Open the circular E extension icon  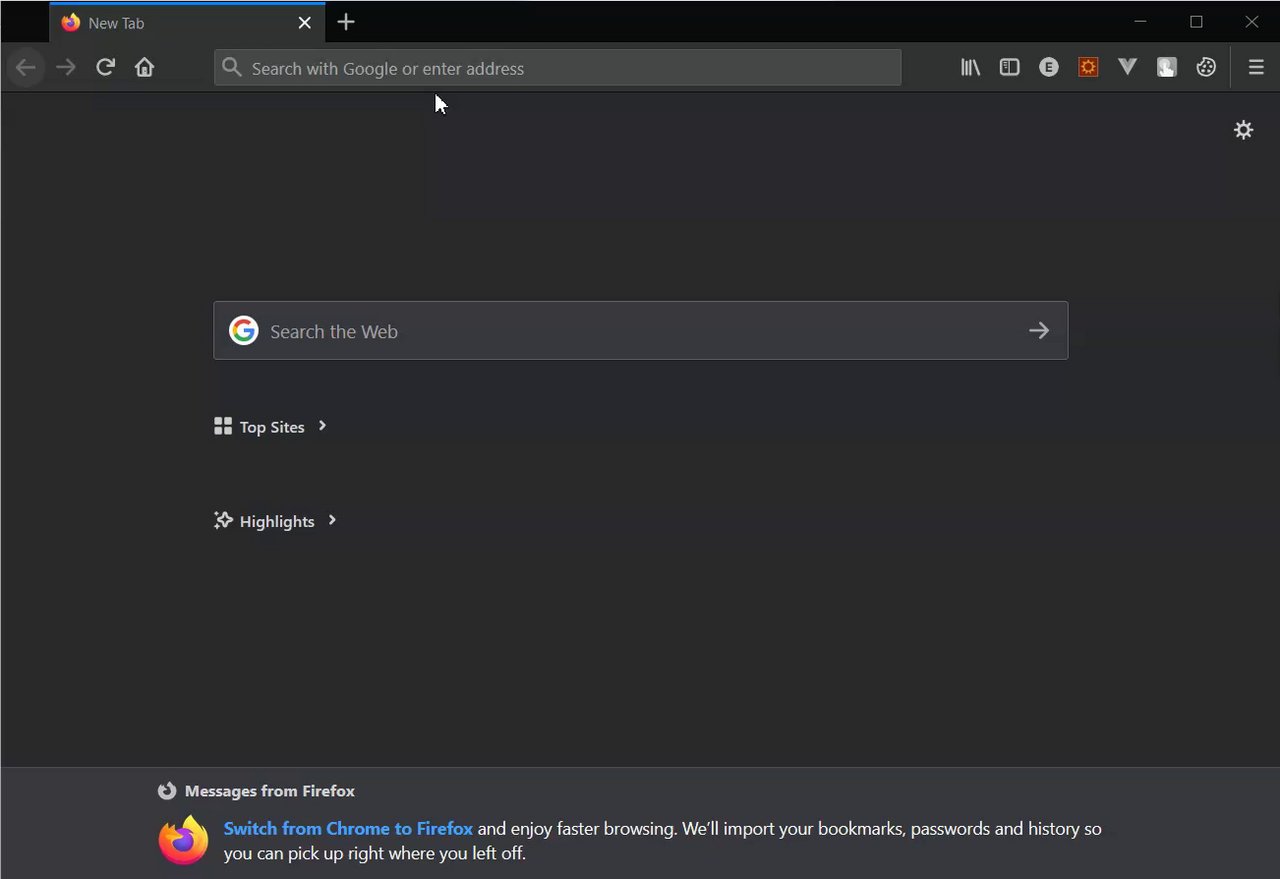click(x=1049, y=68)
